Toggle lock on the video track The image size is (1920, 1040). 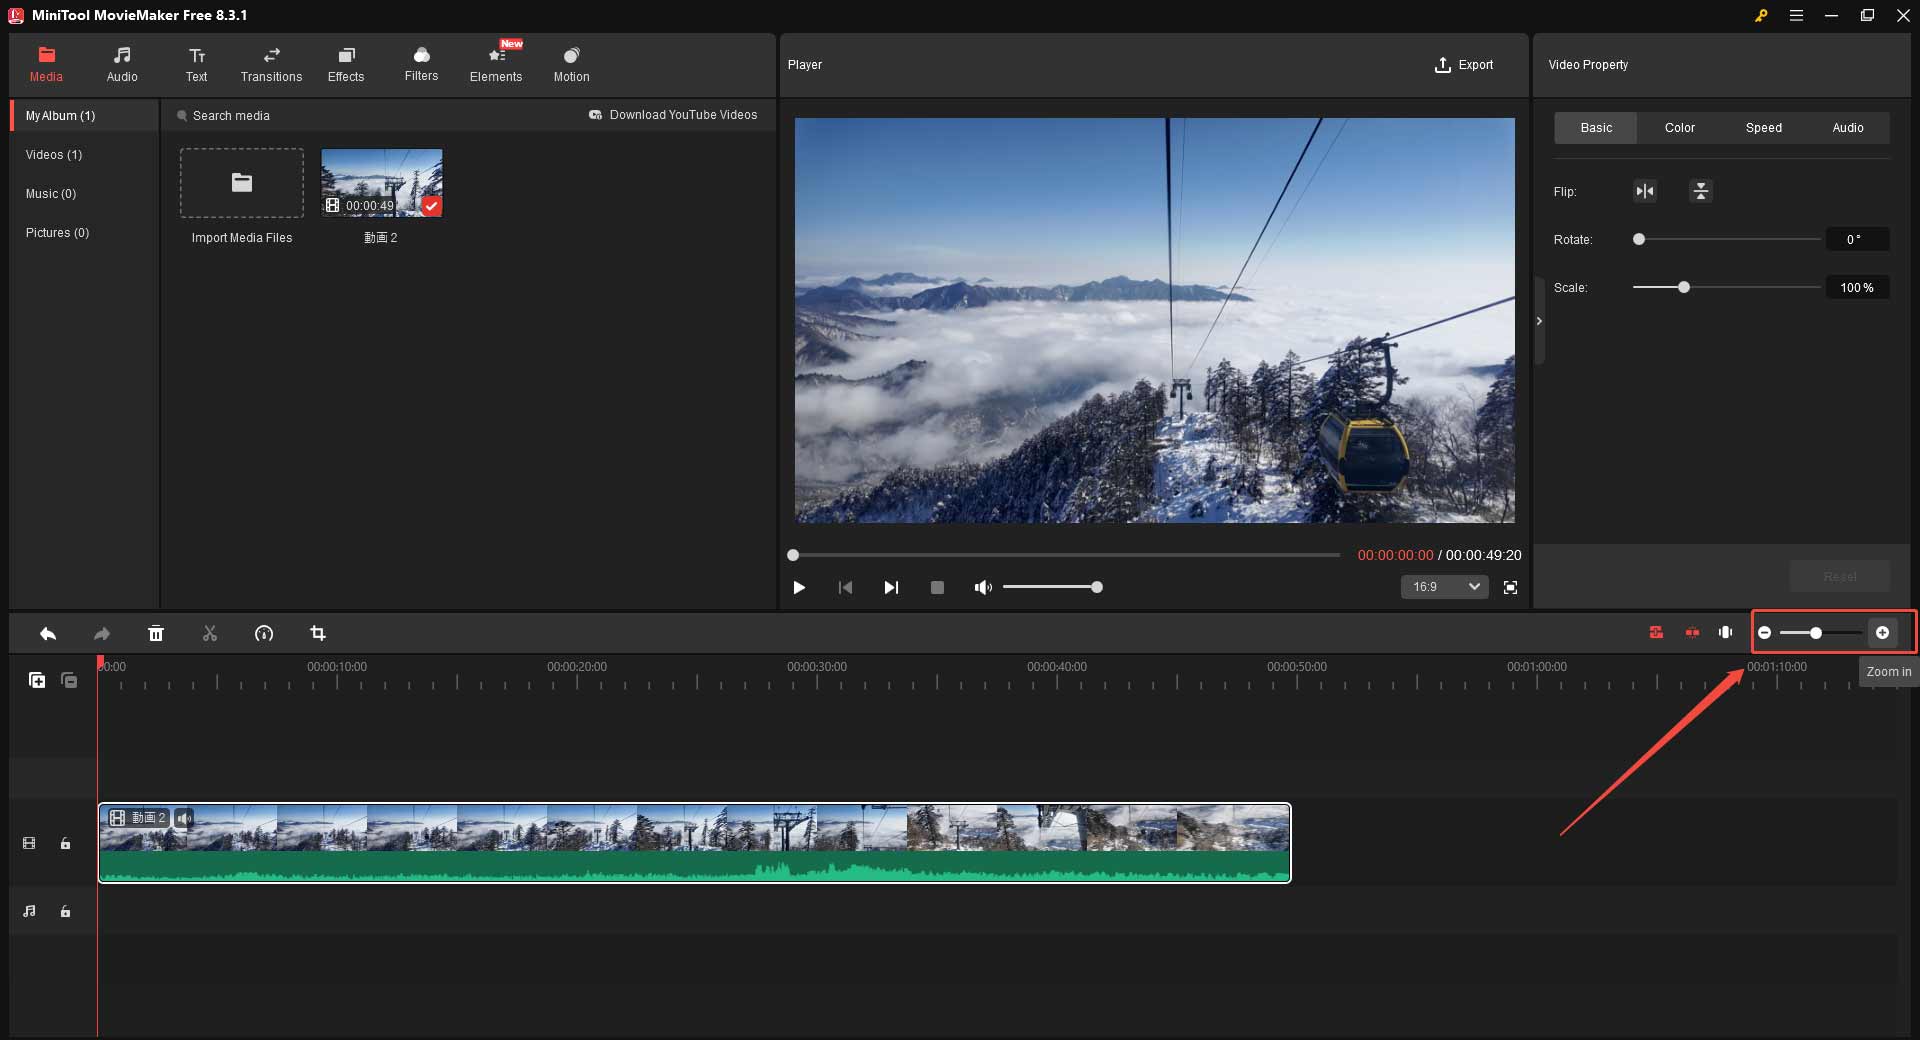click(x=65, y=843)
